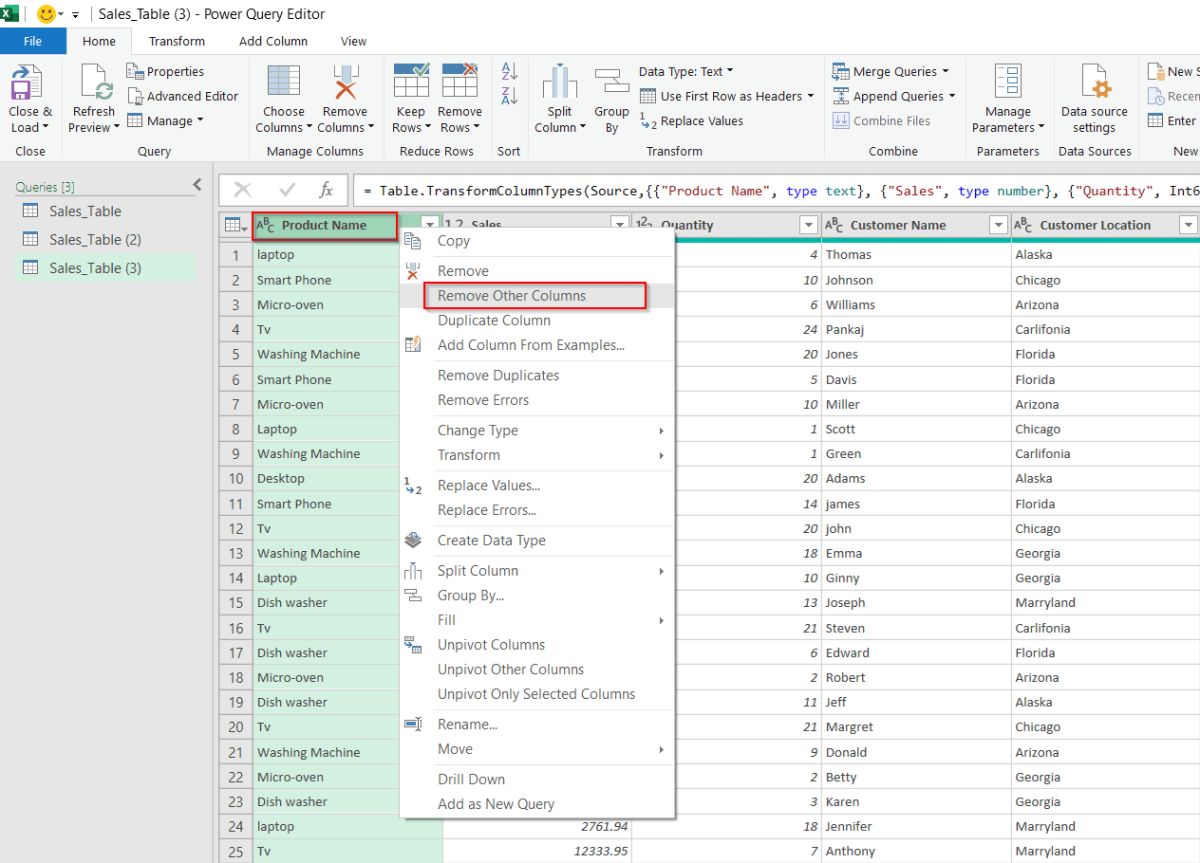Open filter dropdown on Customer Location column

[1188, 224]
